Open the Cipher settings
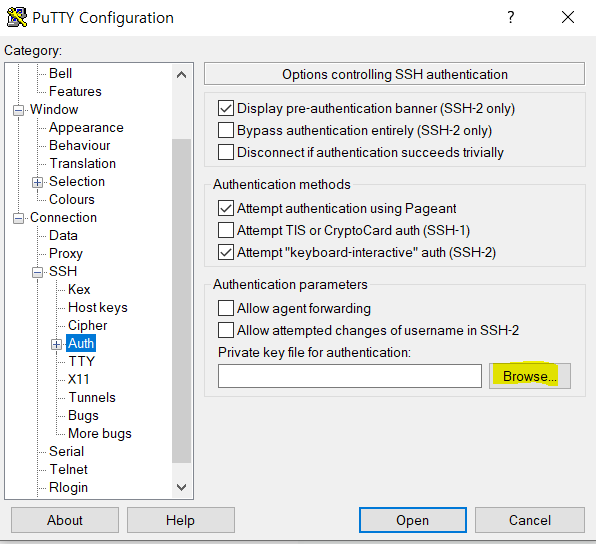The height and width of the screenshot is (544, 596). coord(87,325)
